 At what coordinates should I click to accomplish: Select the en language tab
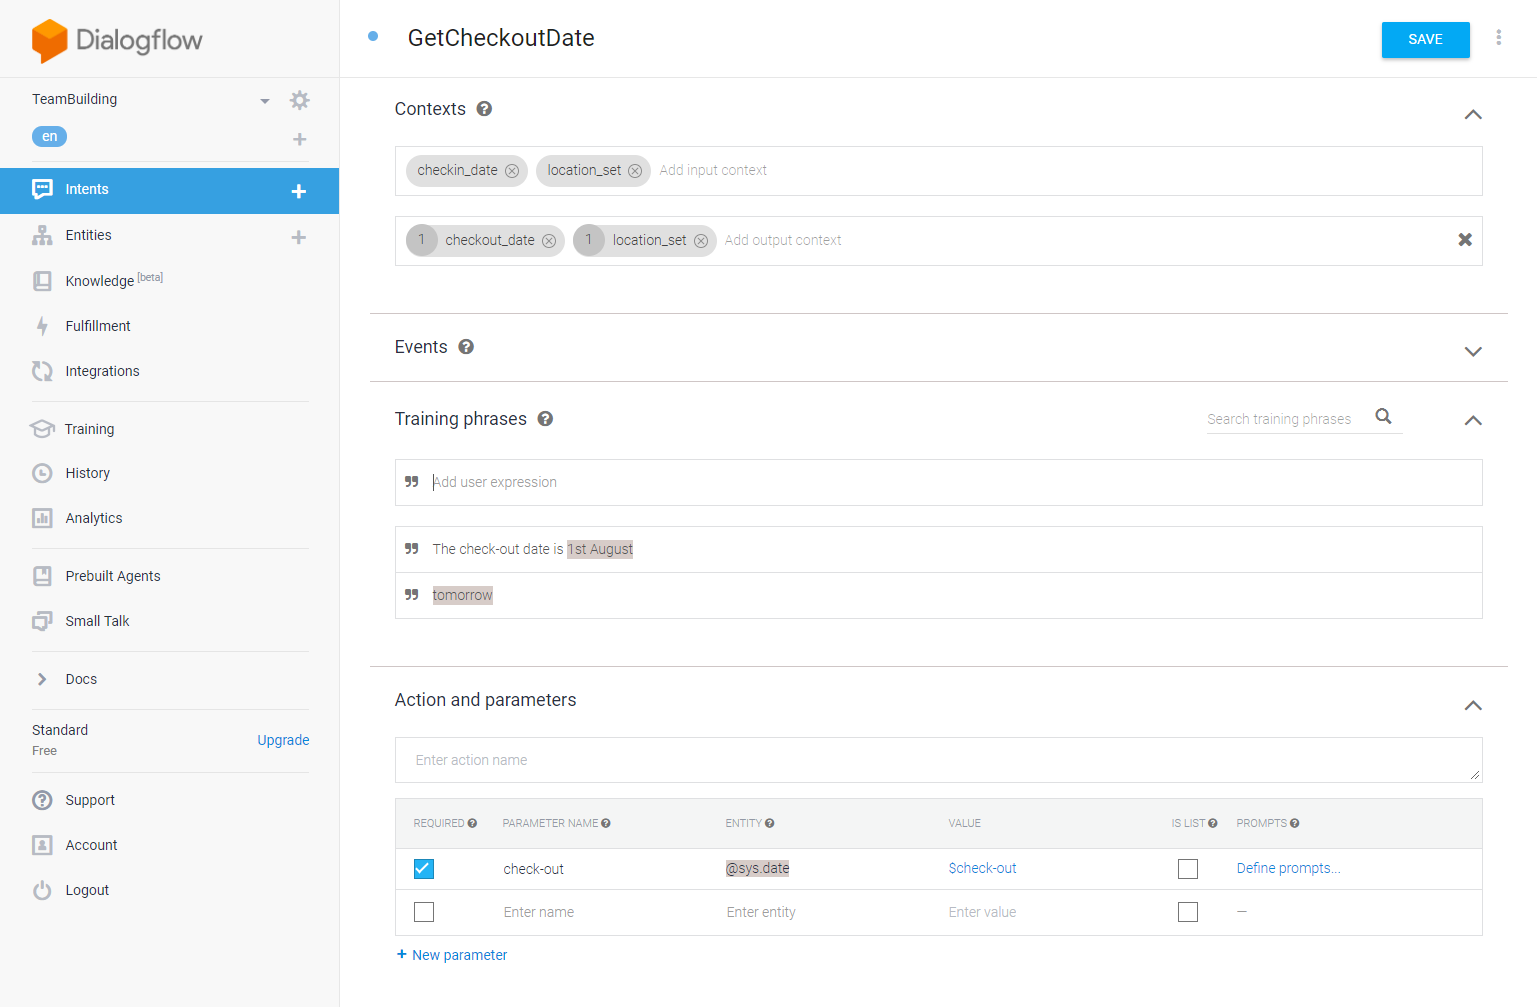(49, 136)
